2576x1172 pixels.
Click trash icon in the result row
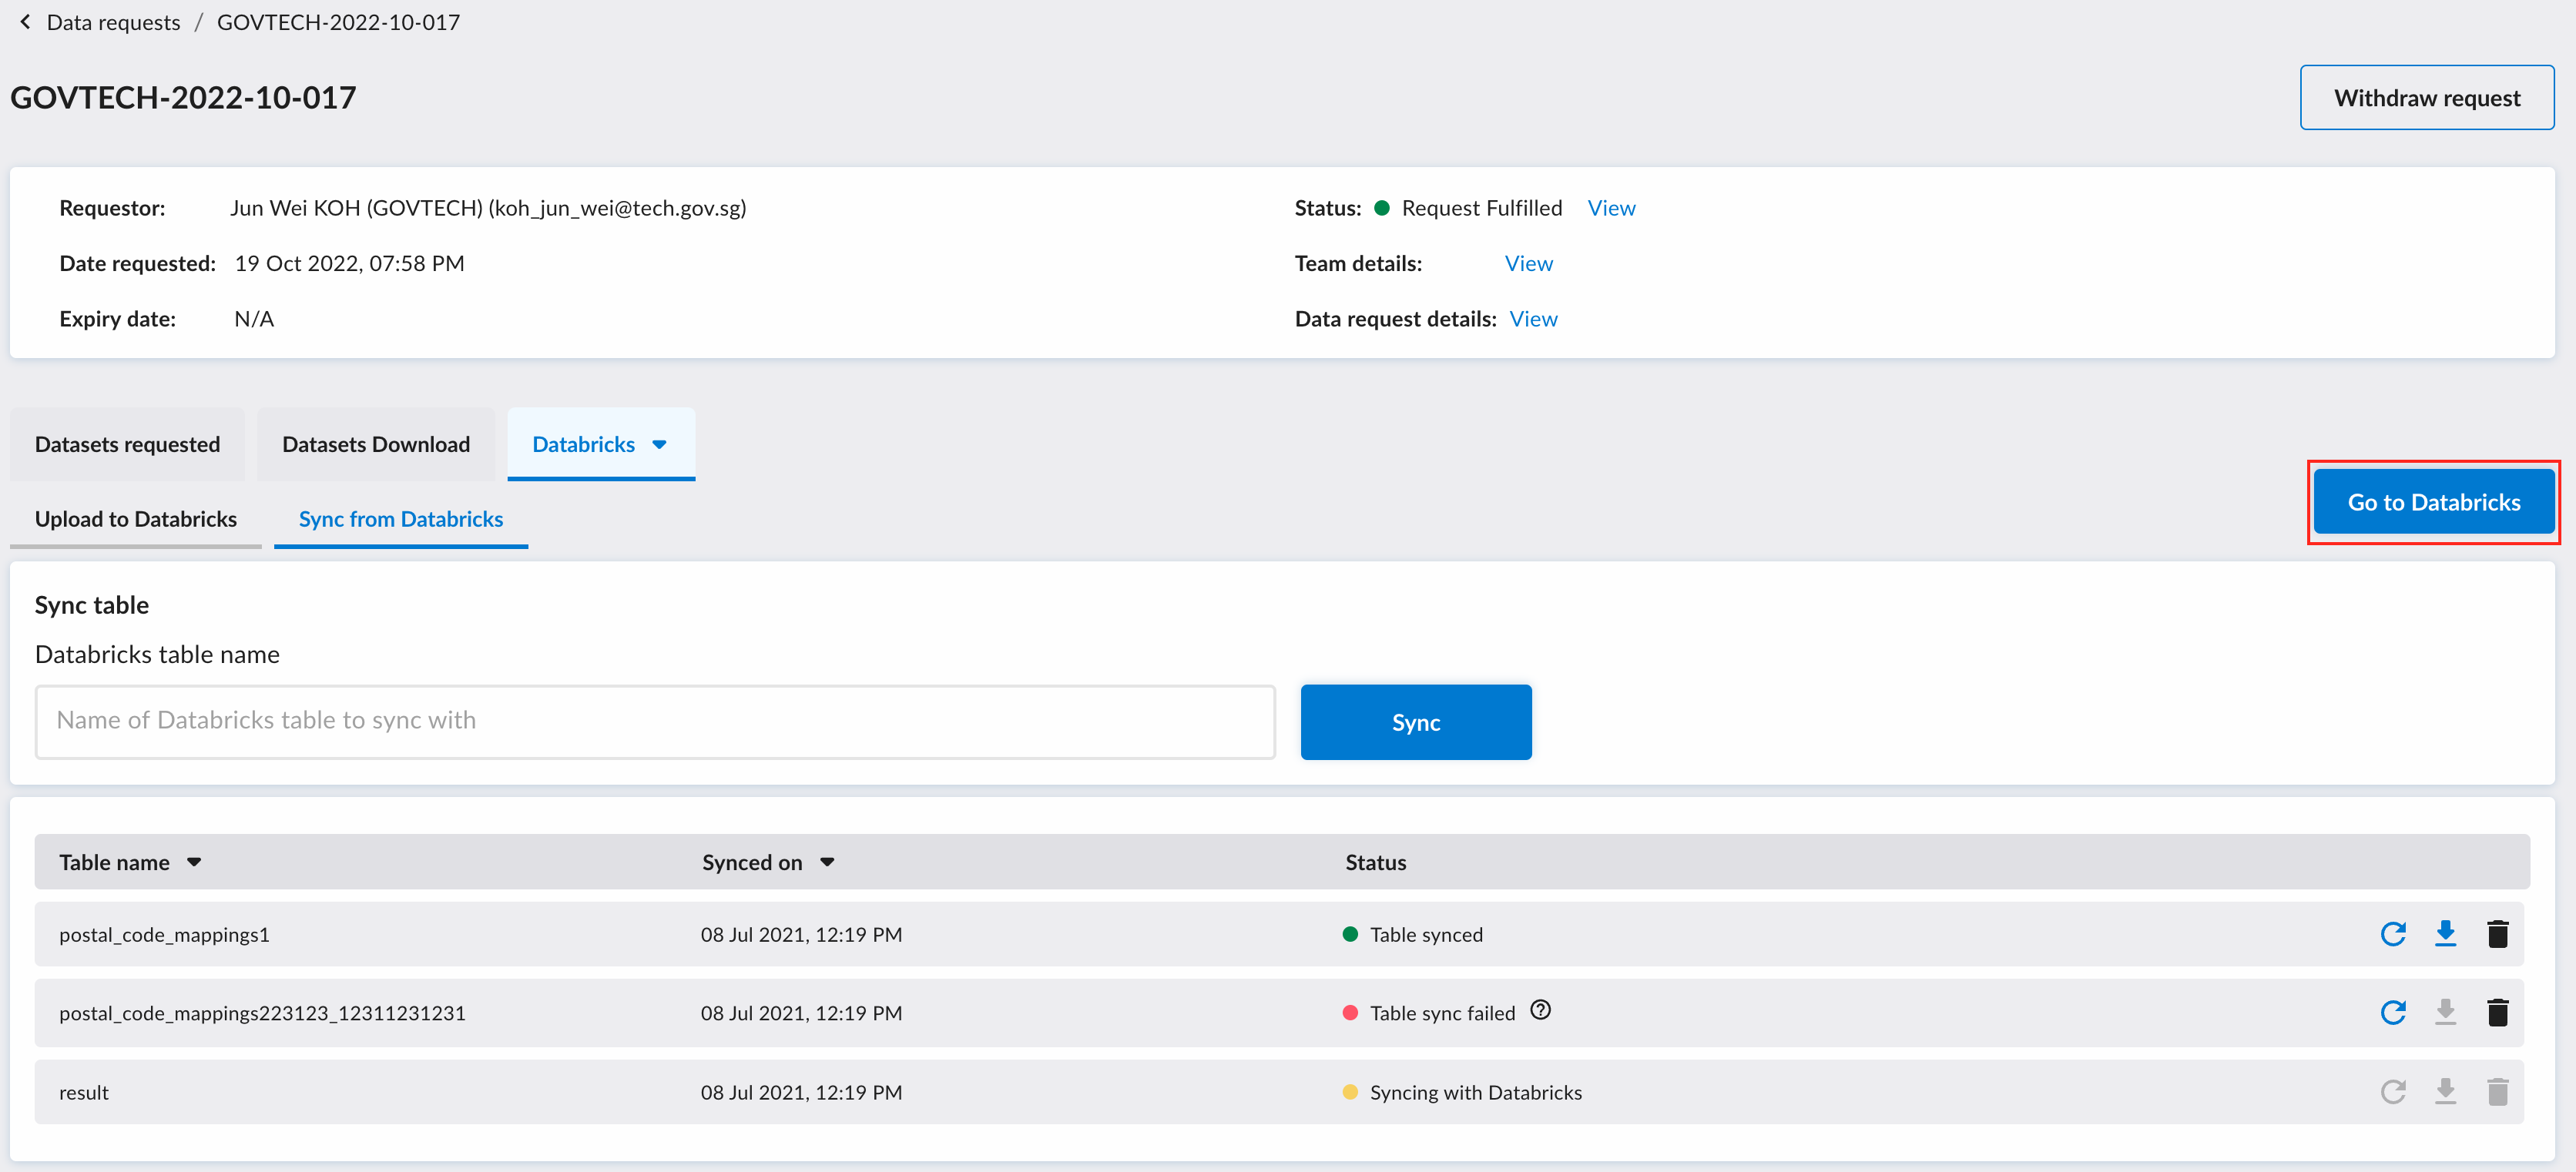pos(2498,1092)
